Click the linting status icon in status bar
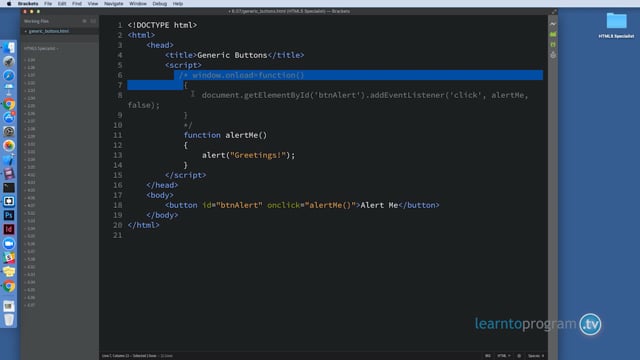640x360 pixels. (519, 356)
